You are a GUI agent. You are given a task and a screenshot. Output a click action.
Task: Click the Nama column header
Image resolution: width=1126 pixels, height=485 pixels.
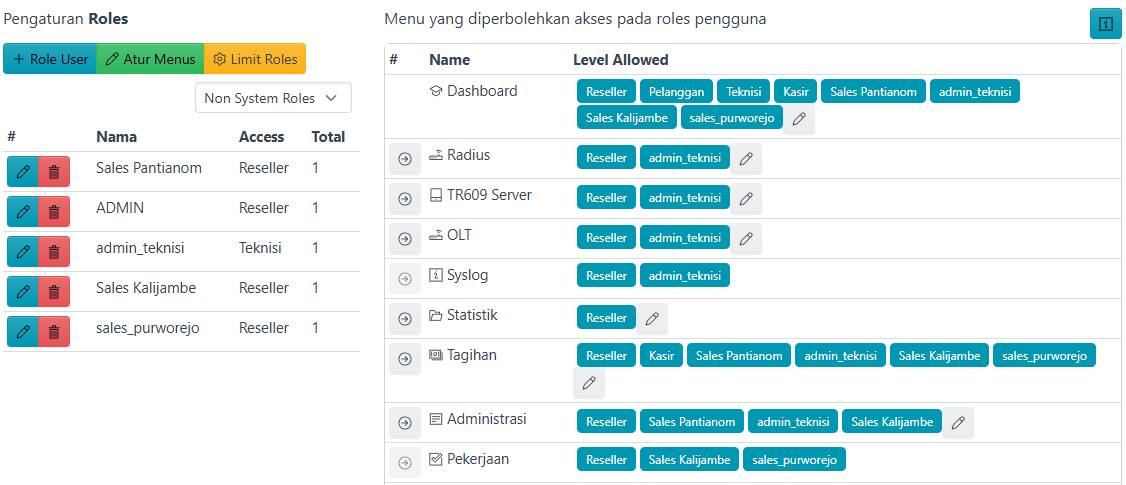point(116,137)
